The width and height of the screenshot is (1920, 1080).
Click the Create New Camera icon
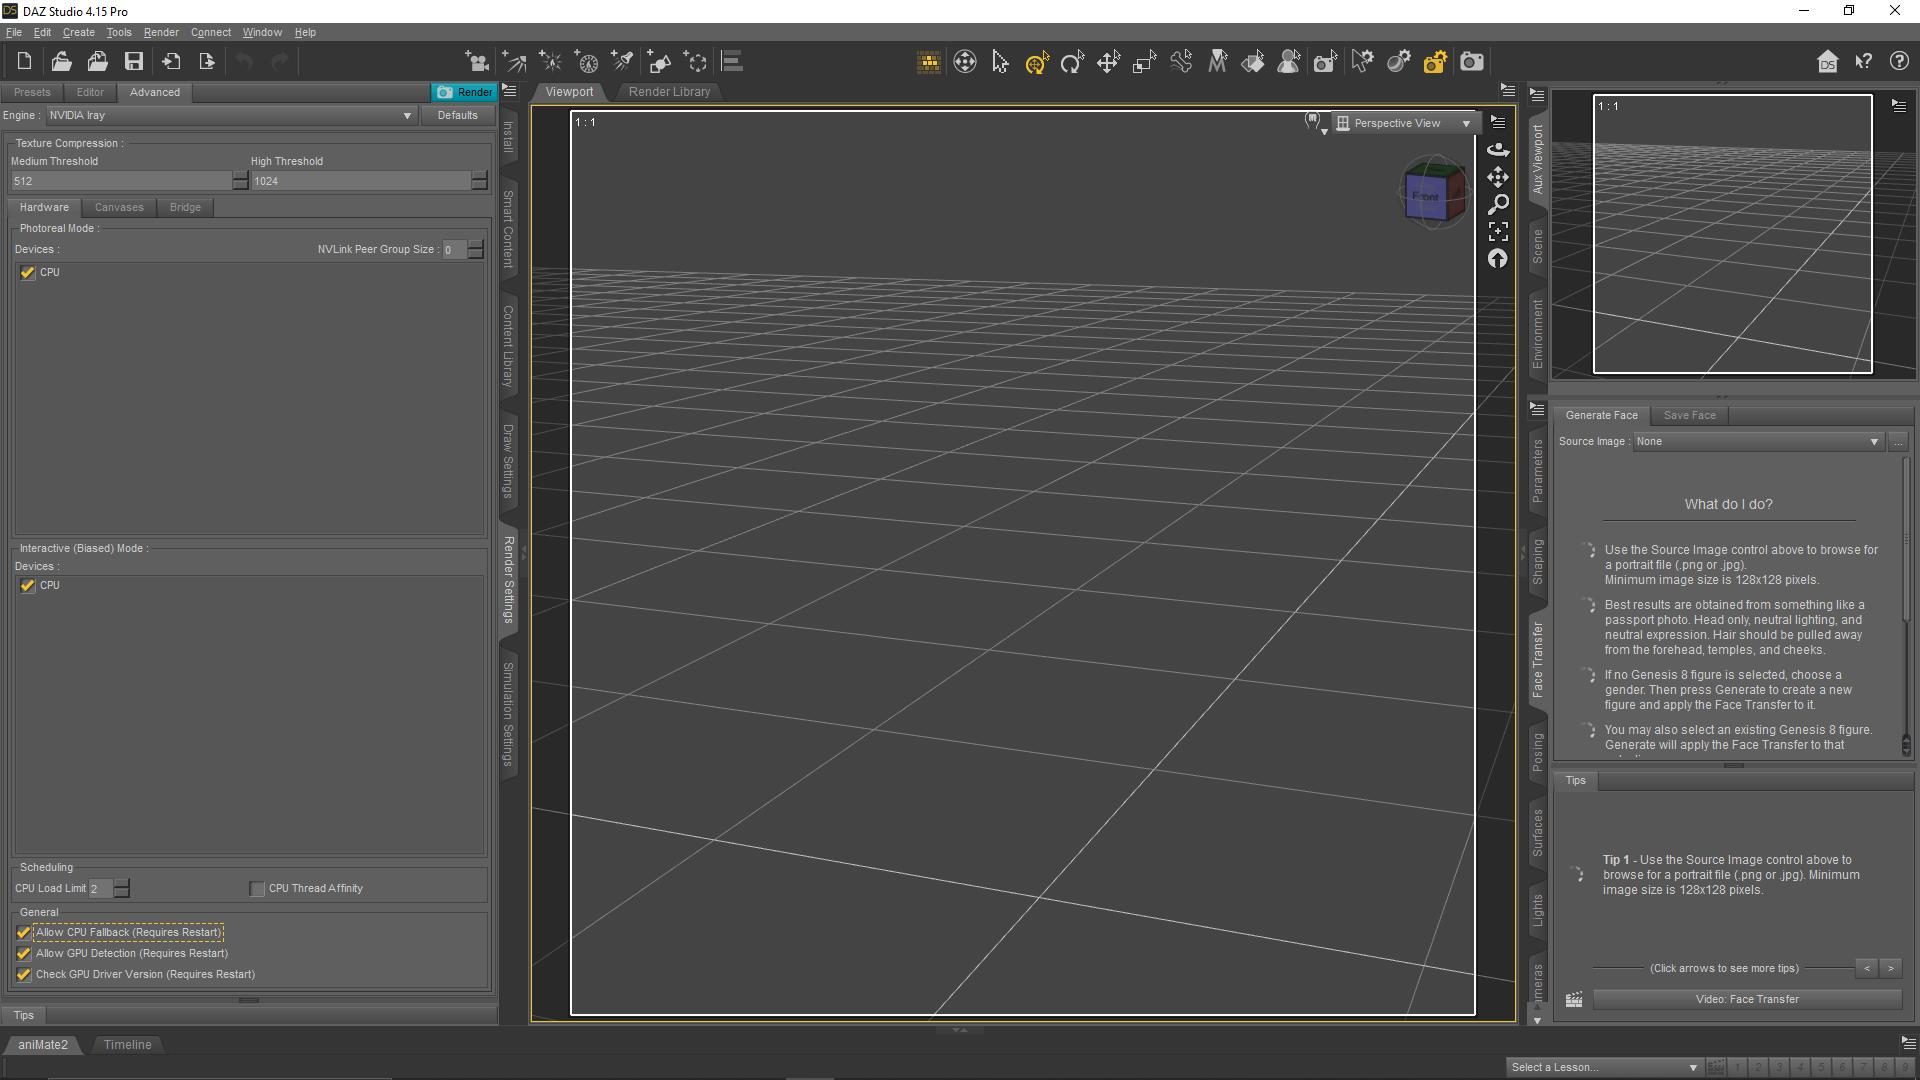478,62
